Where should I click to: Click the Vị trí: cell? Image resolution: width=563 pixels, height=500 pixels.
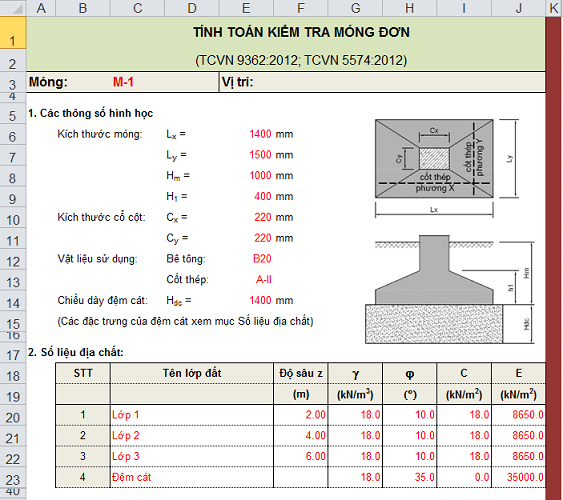(x=382, y=82)
